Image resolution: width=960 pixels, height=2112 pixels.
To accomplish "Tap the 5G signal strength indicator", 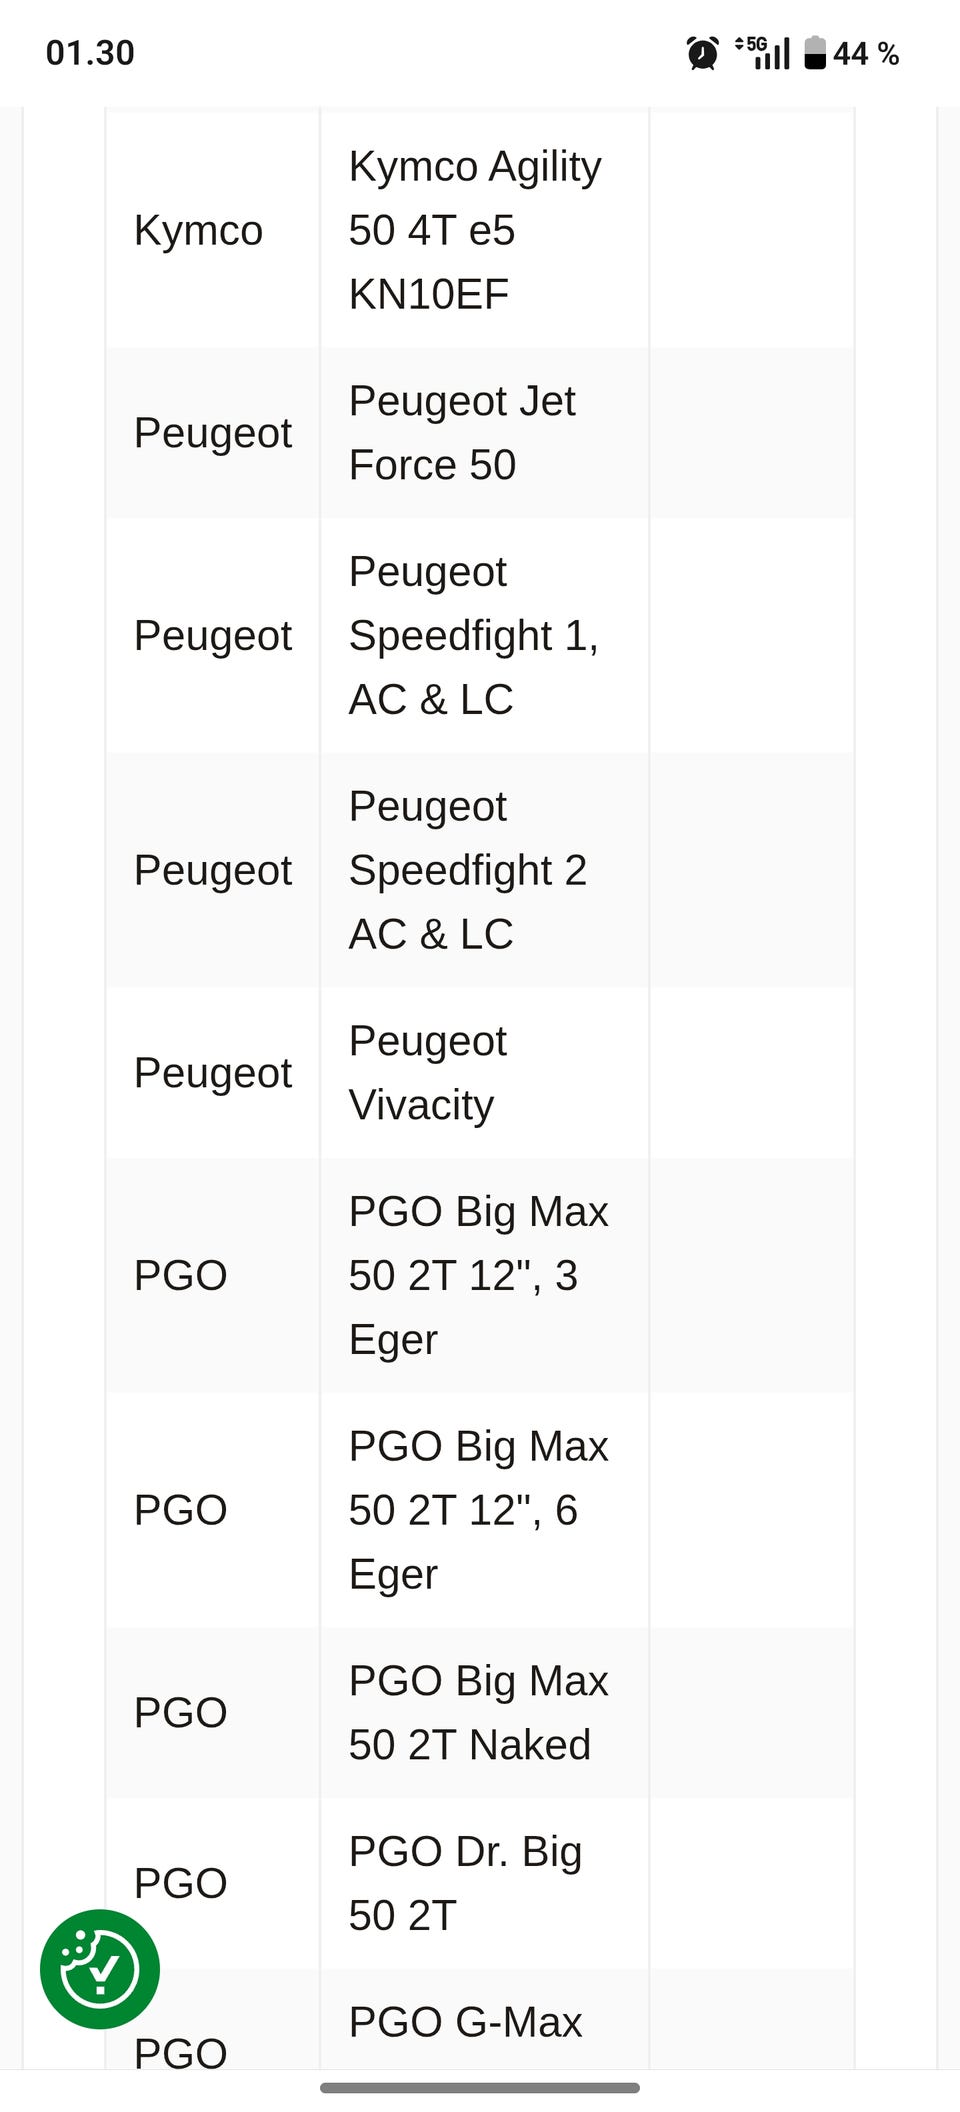I will tap(762, 53).
